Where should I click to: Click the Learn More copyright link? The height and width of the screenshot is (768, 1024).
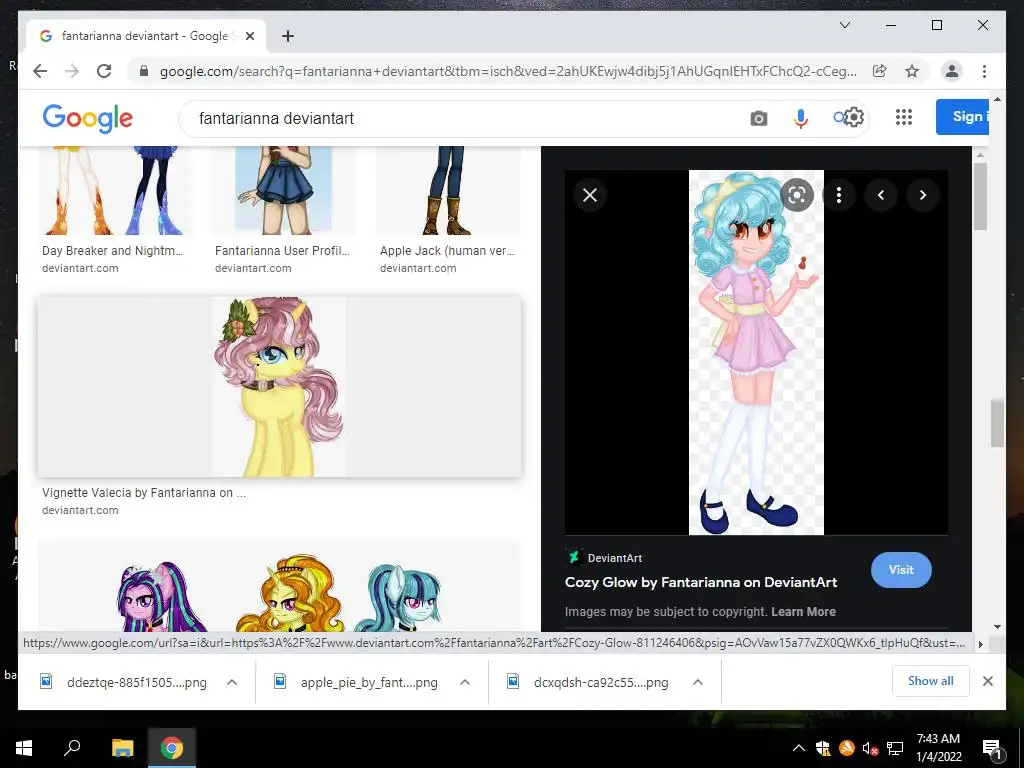(x=803, y=612)
